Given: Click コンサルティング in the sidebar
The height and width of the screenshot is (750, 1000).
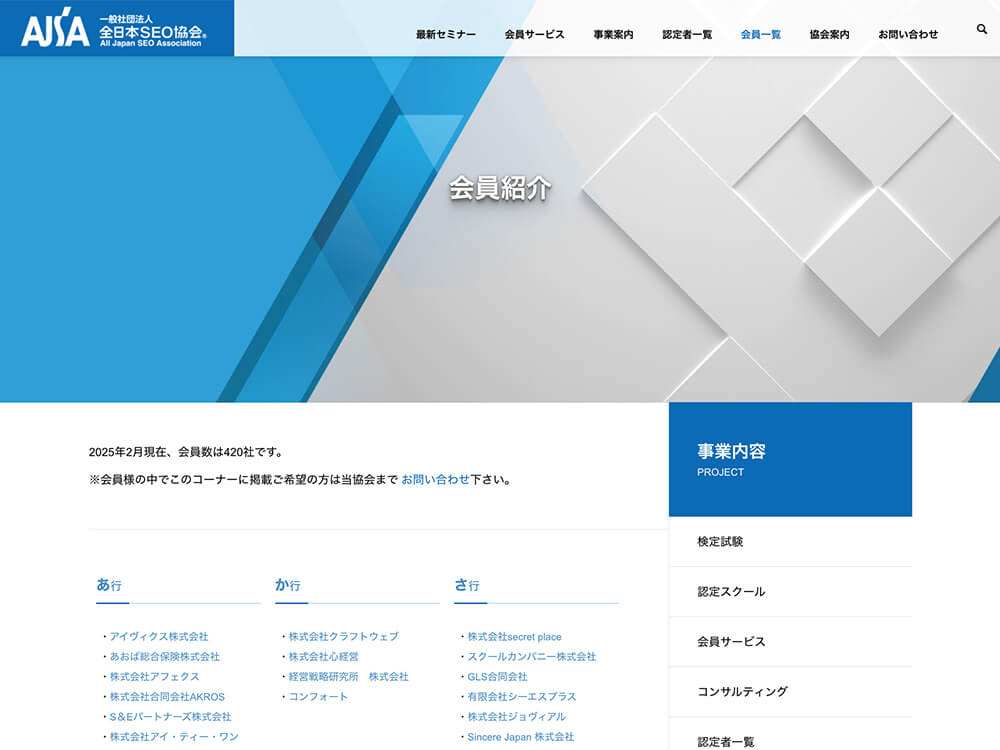Looking at the screenshot, I should [742, 692].
